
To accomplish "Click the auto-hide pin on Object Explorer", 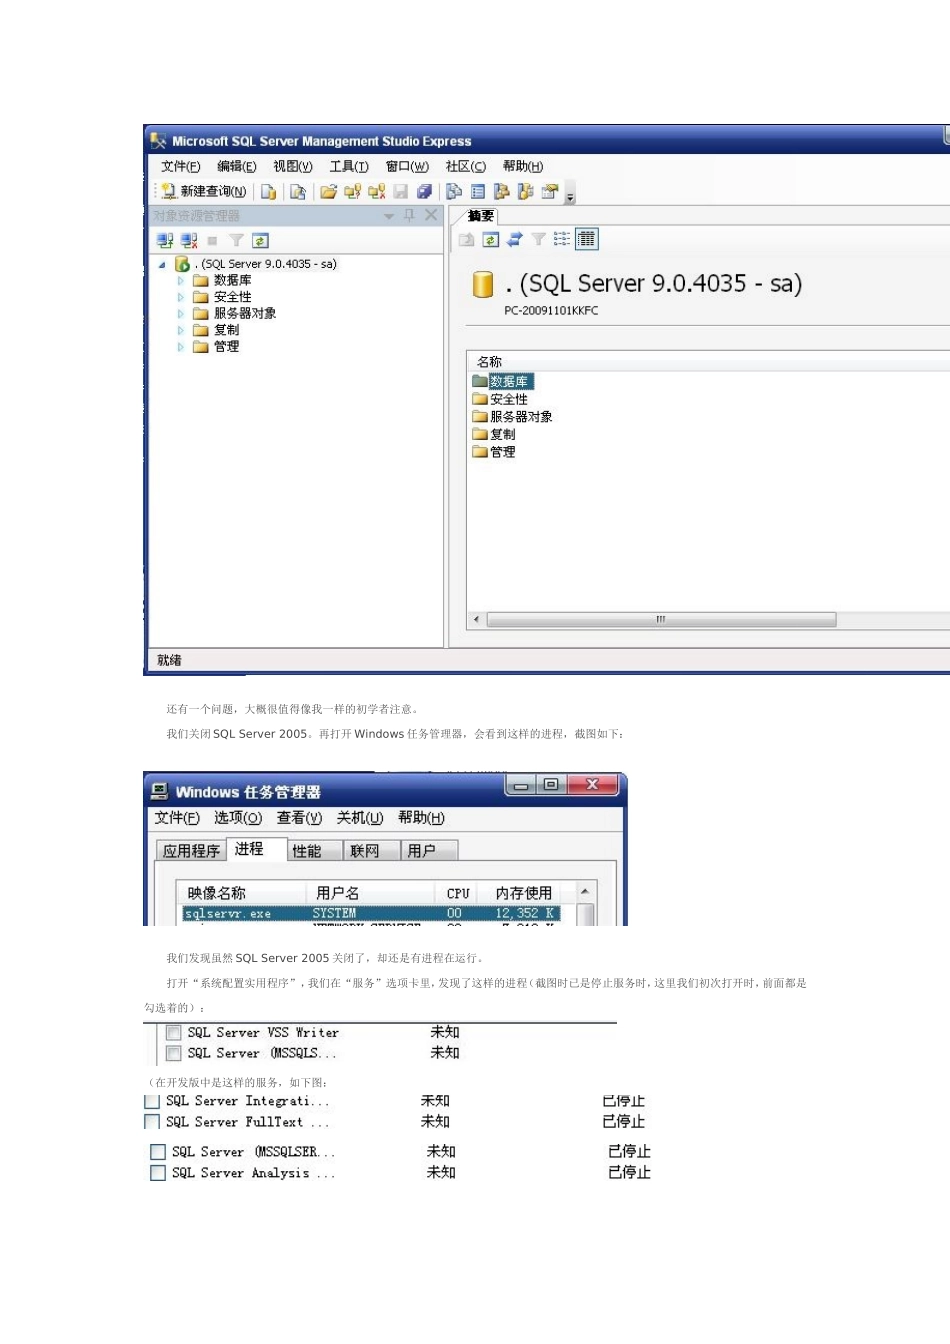I will tap(409, 215).
